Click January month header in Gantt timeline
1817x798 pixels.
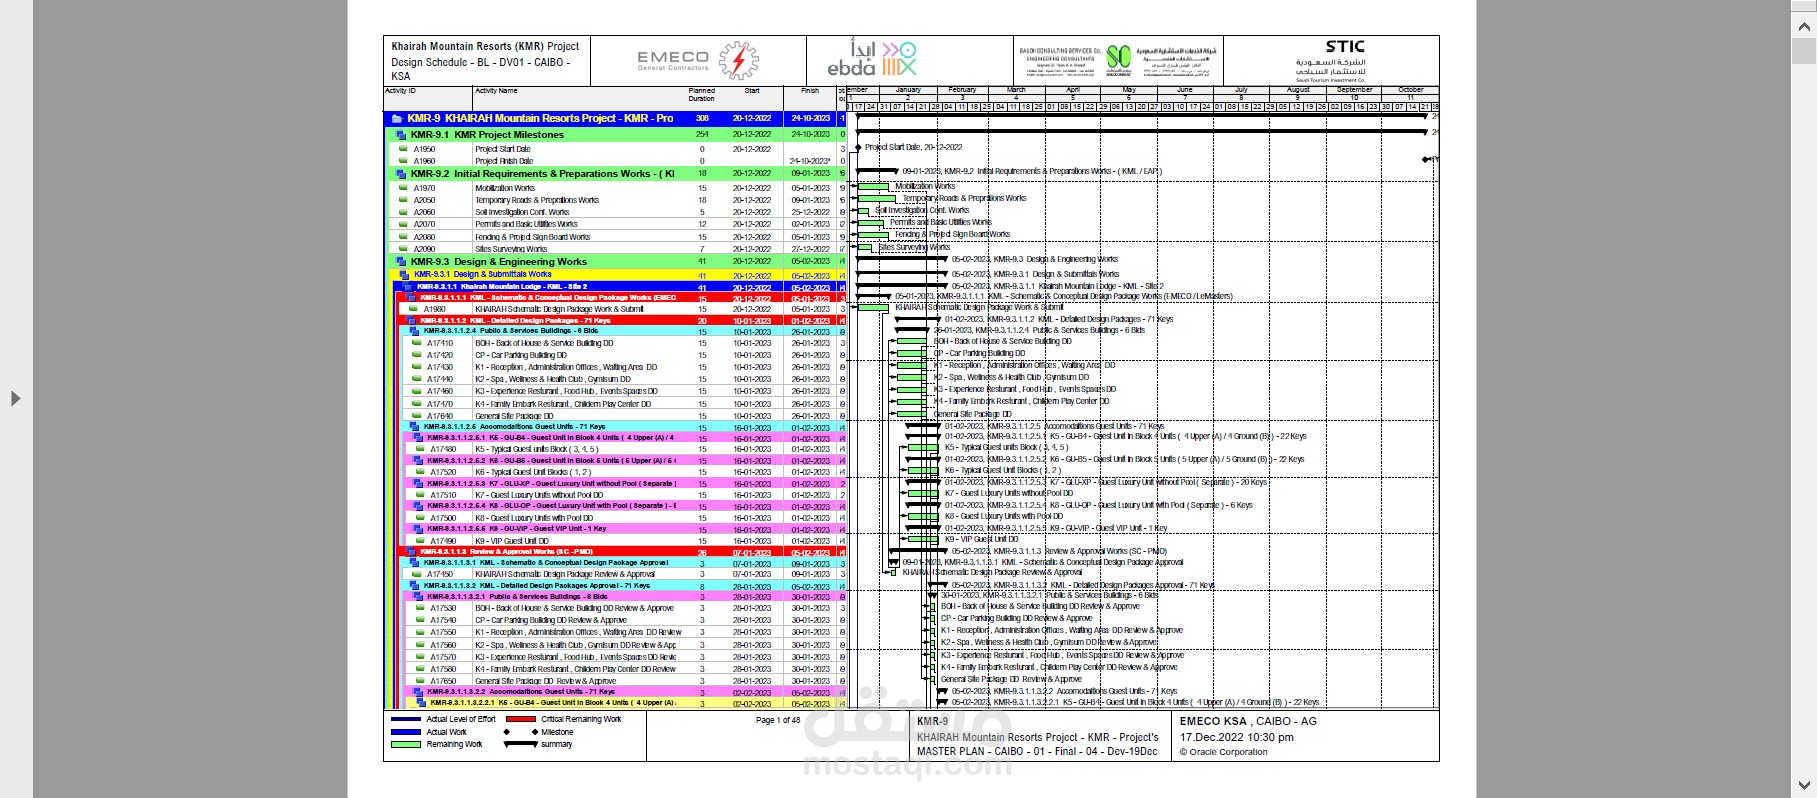[x=908, y=90]
